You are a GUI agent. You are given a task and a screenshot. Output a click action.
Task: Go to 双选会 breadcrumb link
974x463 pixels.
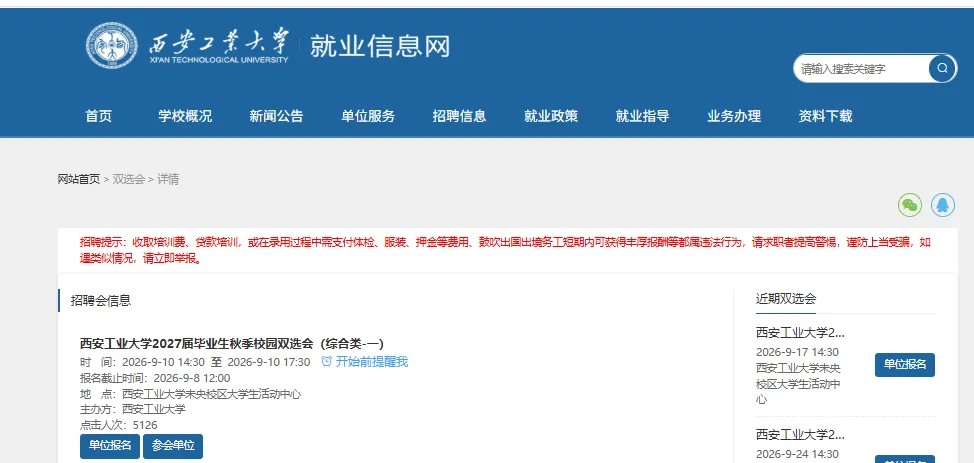(129, 180)
